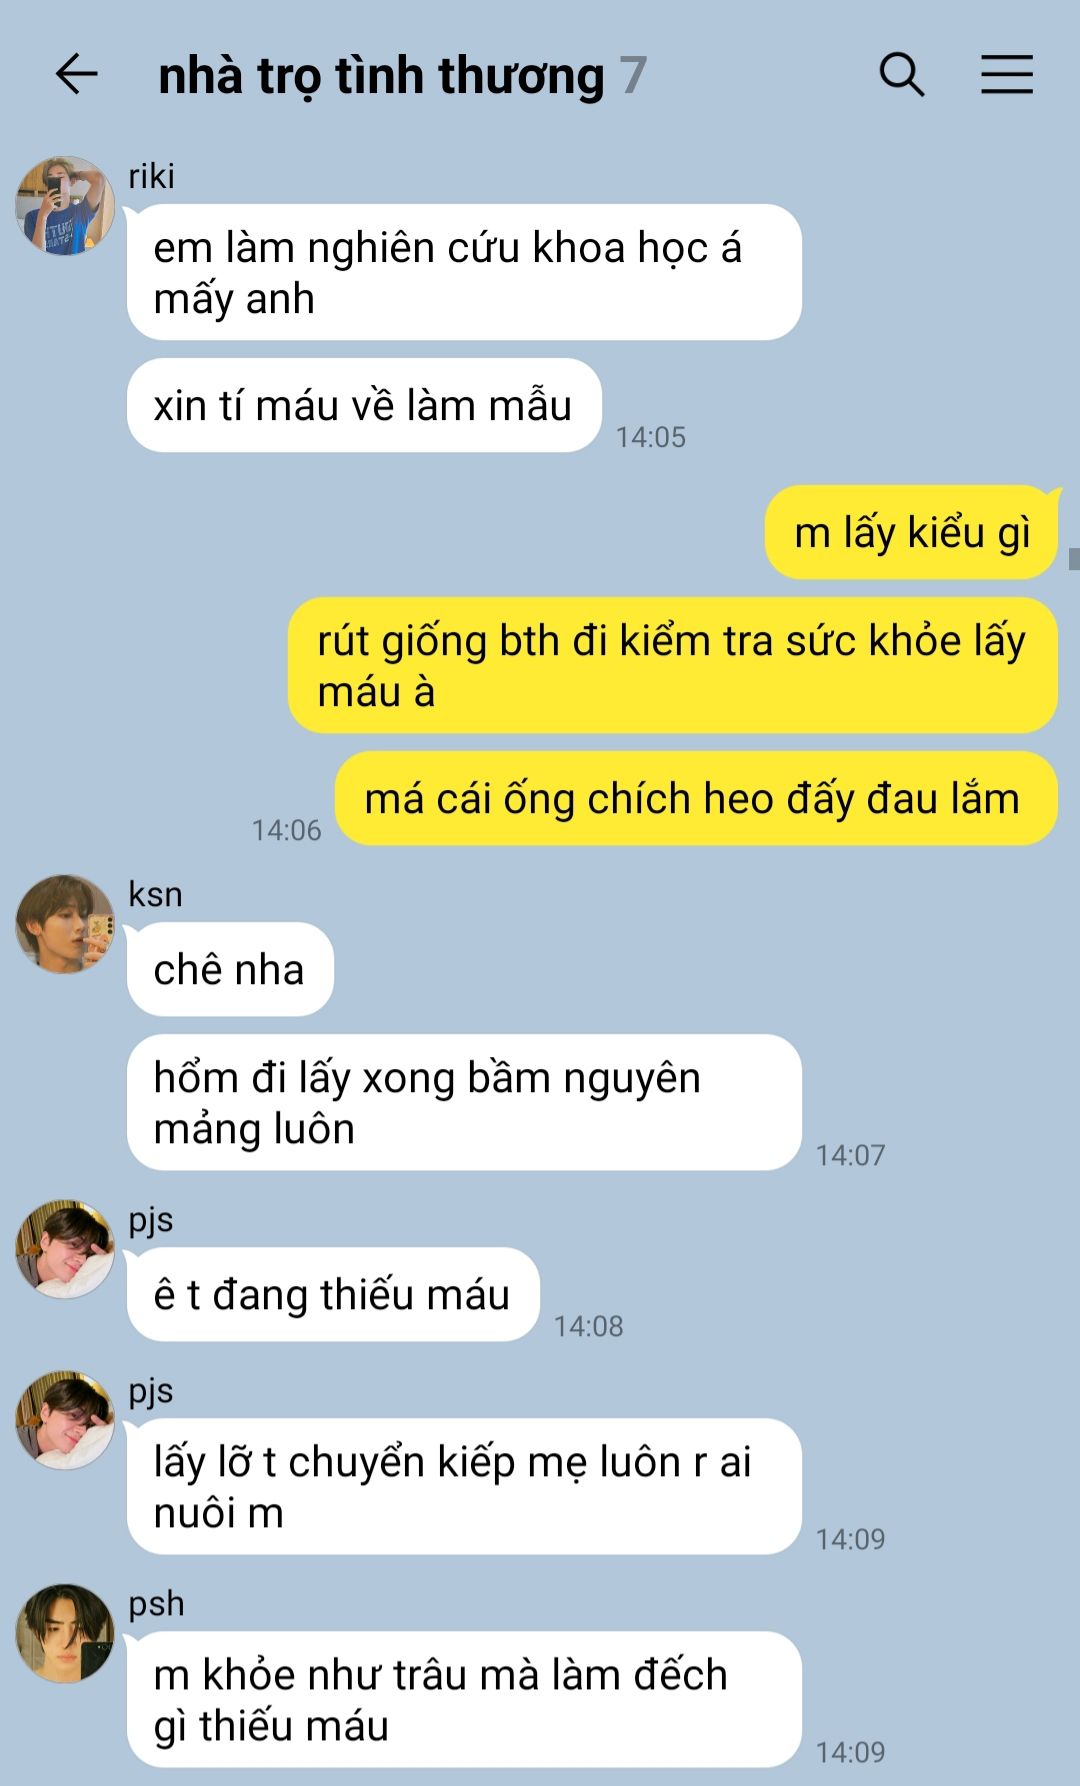Select the message 'hổm đi lấy xong bầm'
1080x1786 pixels.
(x=464, y=1102)
